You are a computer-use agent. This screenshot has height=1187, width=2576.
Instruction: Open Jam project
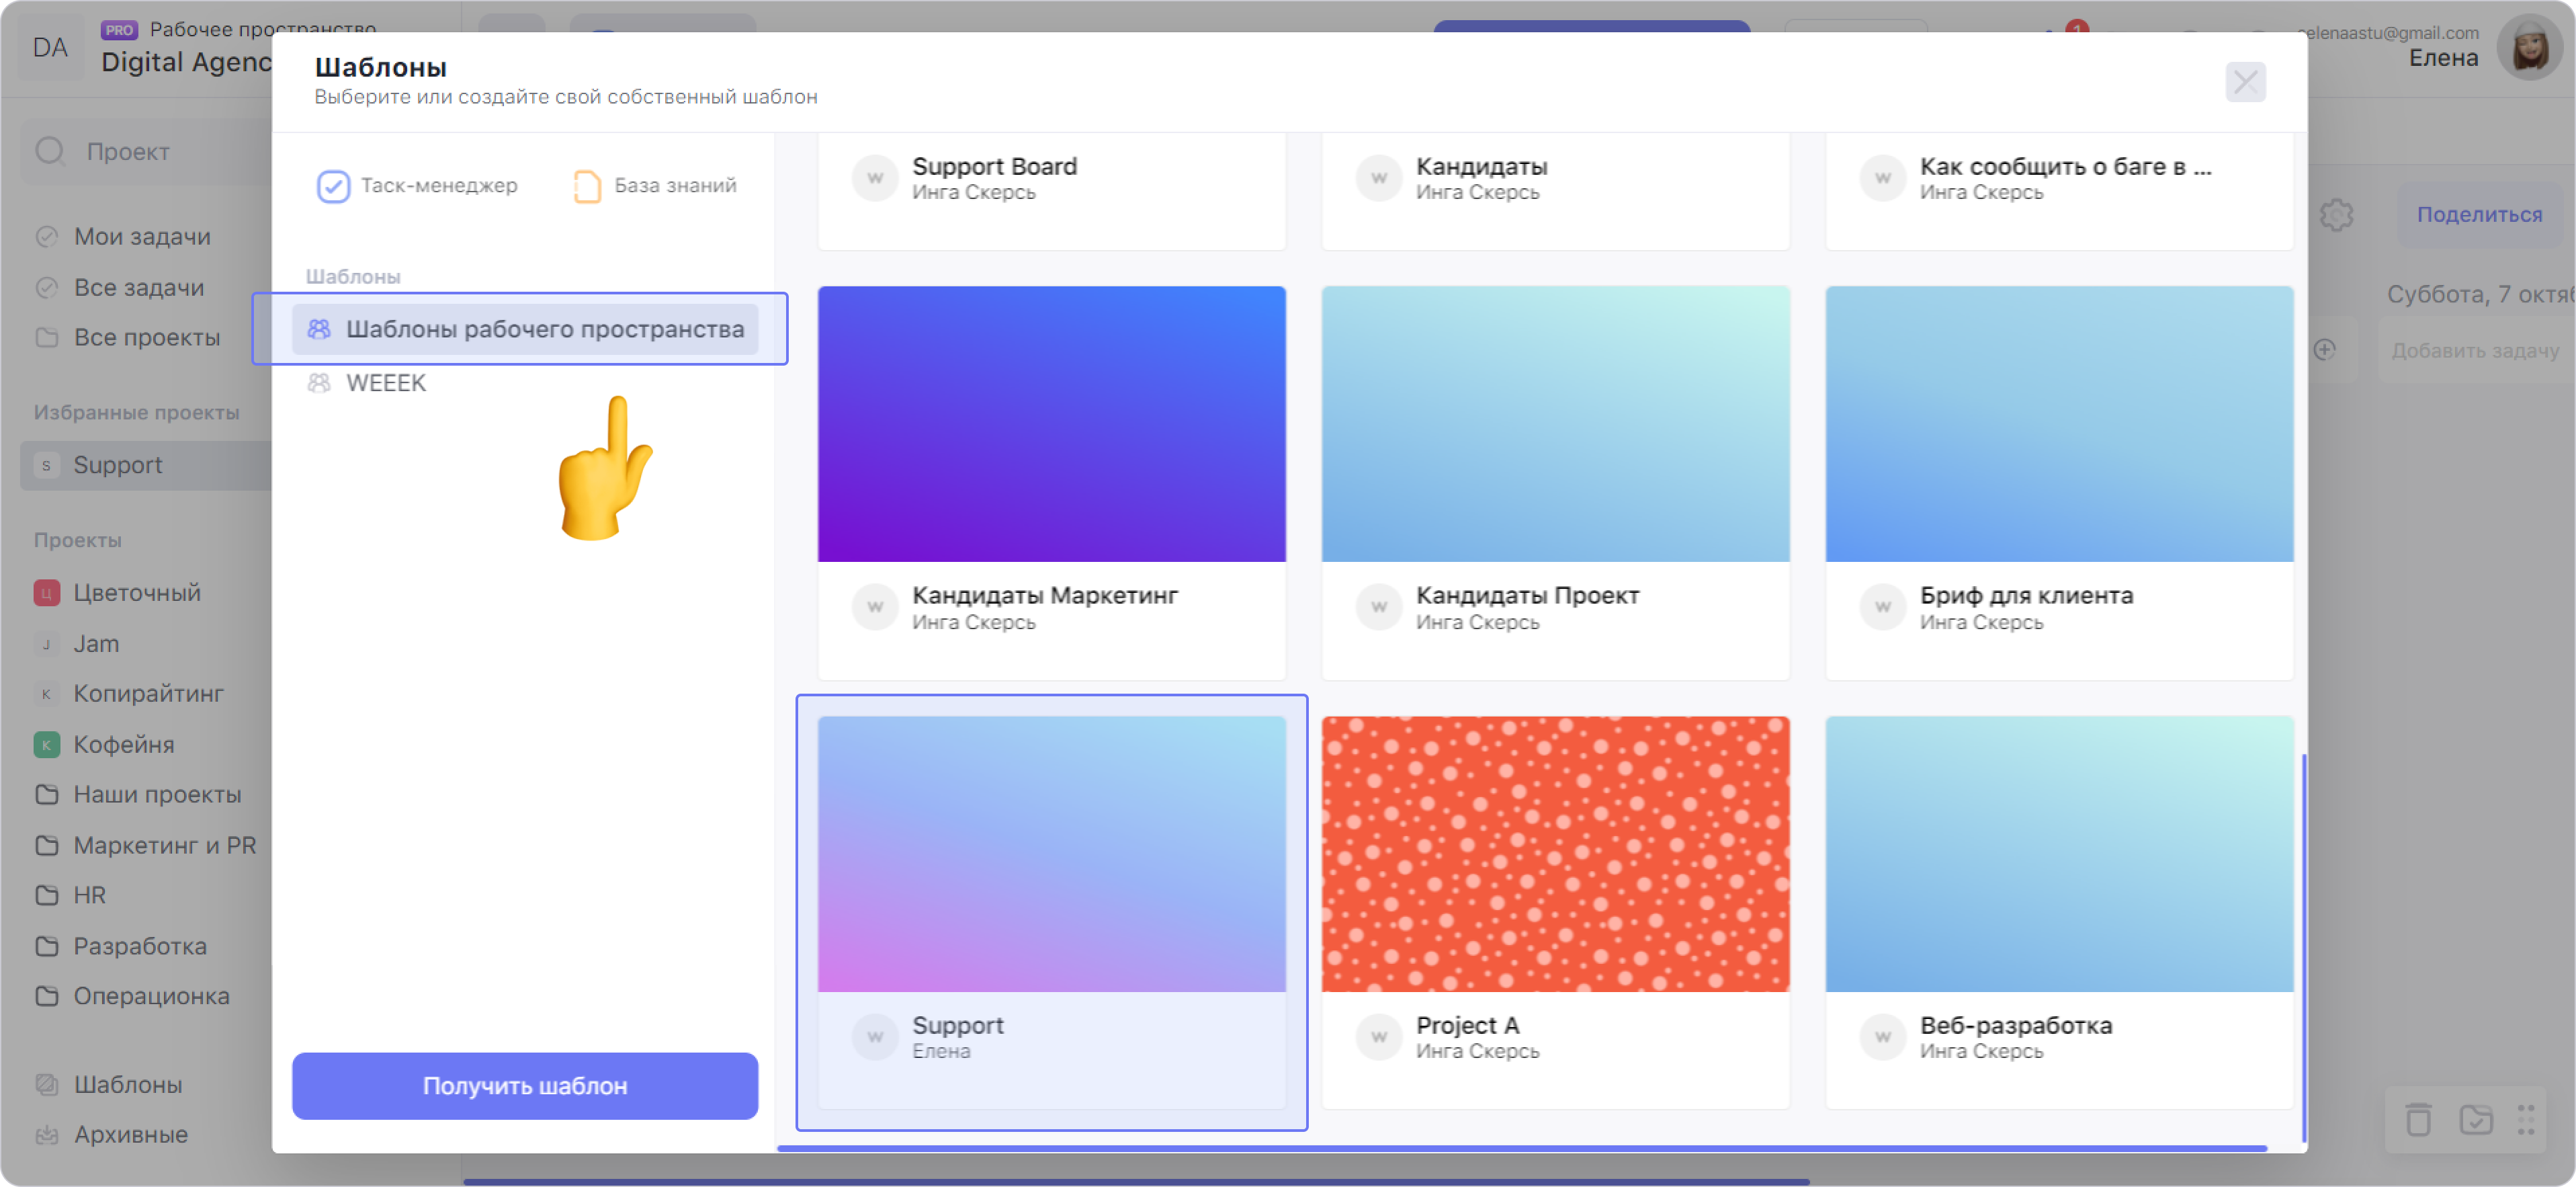(x=95, y=644)
